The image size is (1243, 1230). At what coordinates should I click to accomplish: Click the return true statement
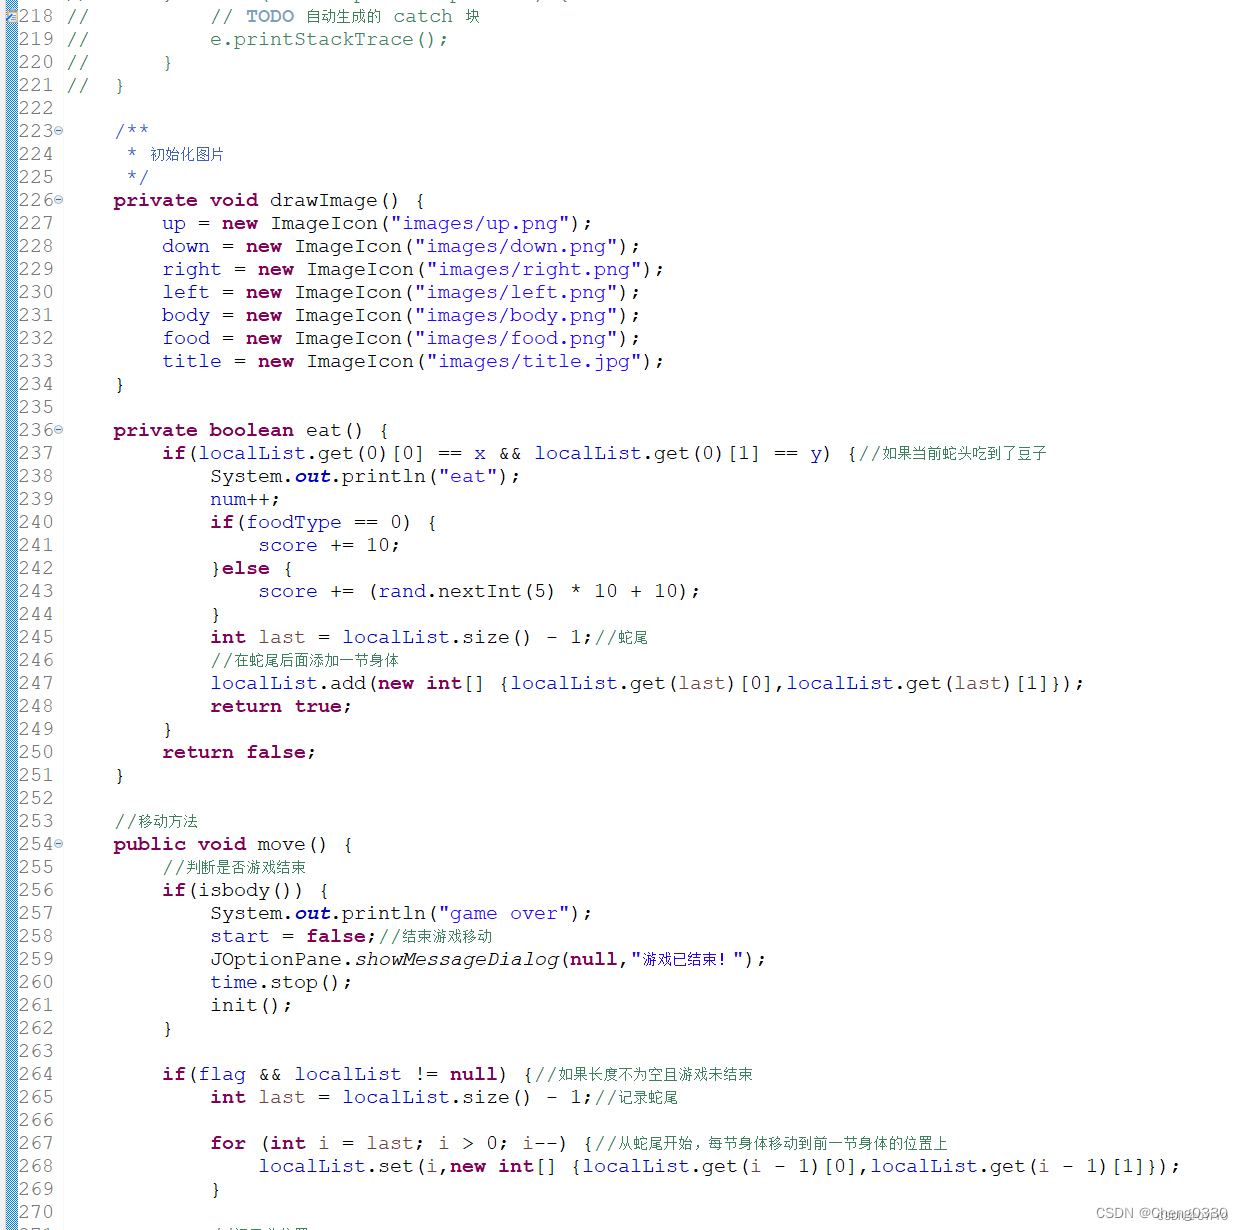281,706
